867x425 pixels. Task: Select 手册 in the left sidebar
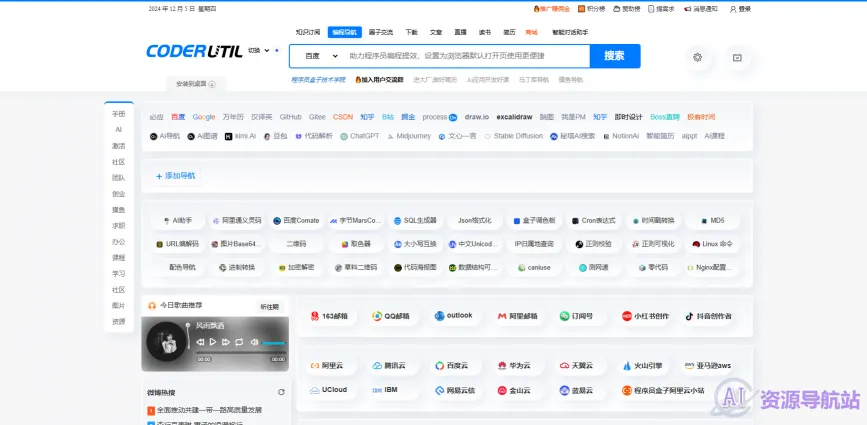tap(119, 114)
